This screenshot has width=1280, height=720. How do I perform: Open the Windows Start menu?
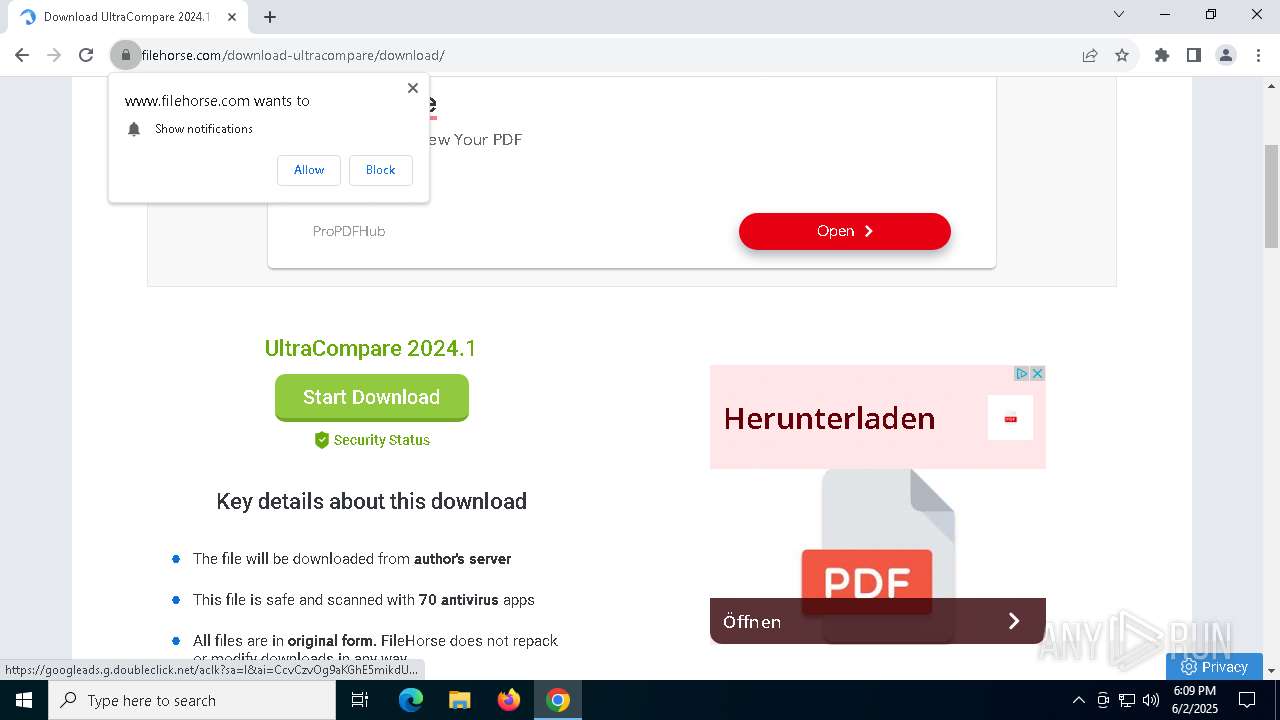coord(24,700)
